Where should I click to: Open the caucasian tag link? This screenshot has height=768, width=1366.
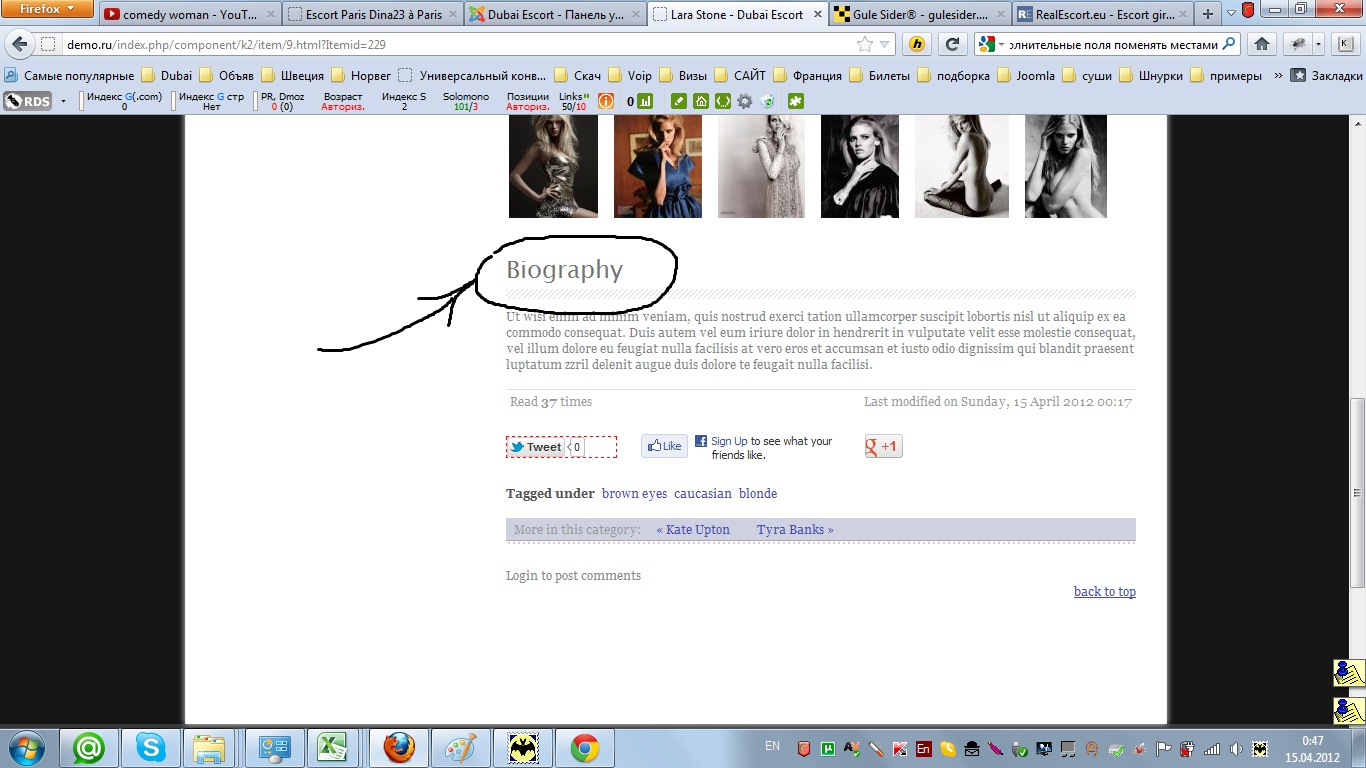(x=703, y=493)
